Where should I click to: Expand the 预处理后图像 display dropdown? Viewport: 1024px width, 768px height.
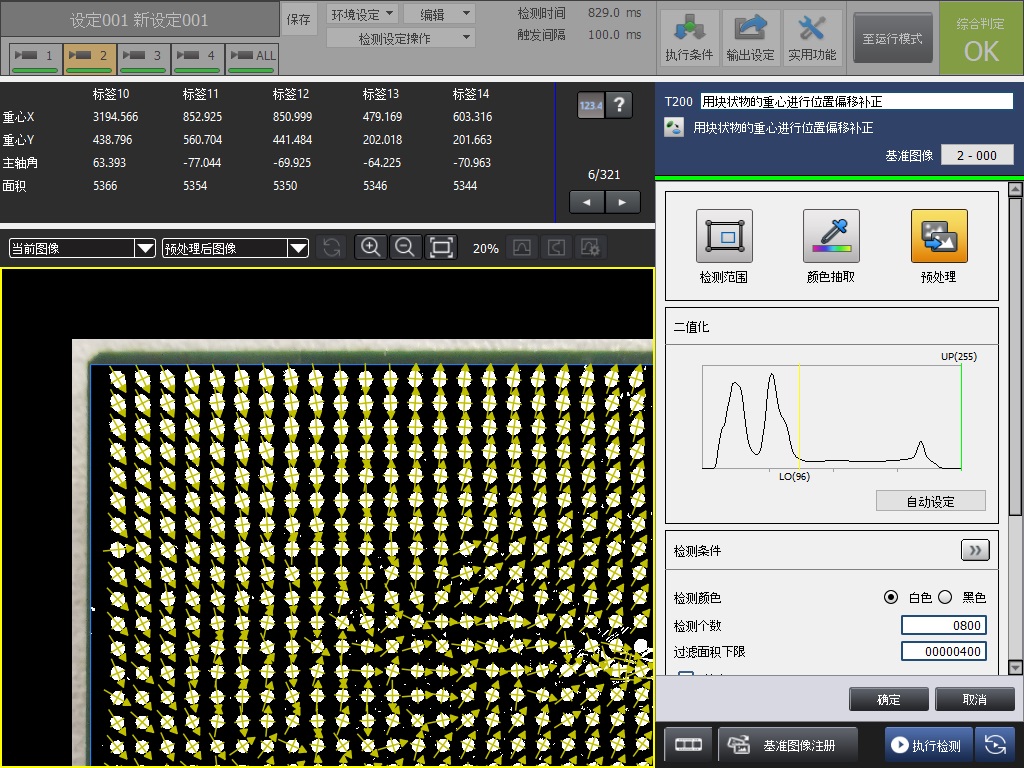tap(235, 248)
